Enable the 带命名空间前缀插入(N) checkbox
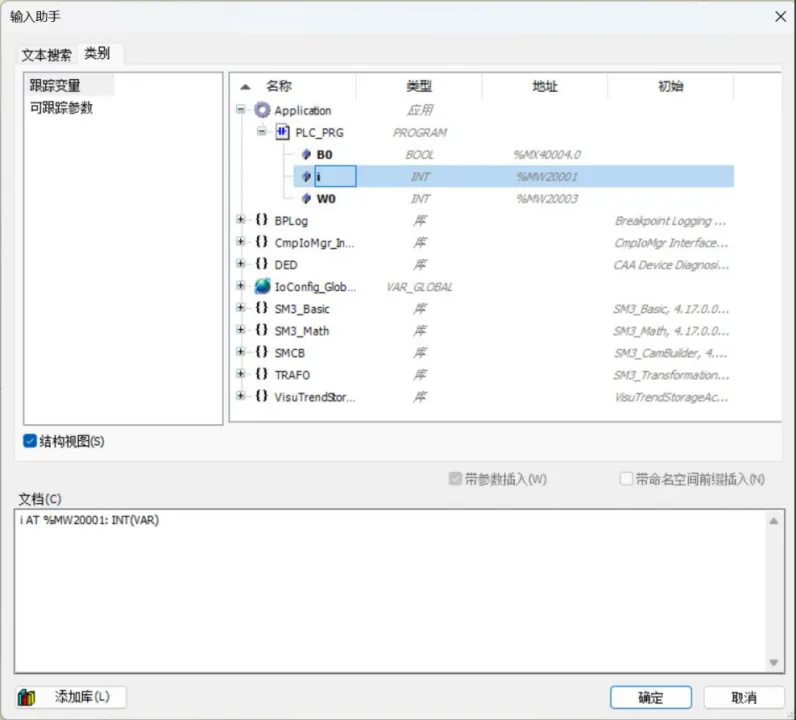 pyautogui.click(x=626, y=478)
